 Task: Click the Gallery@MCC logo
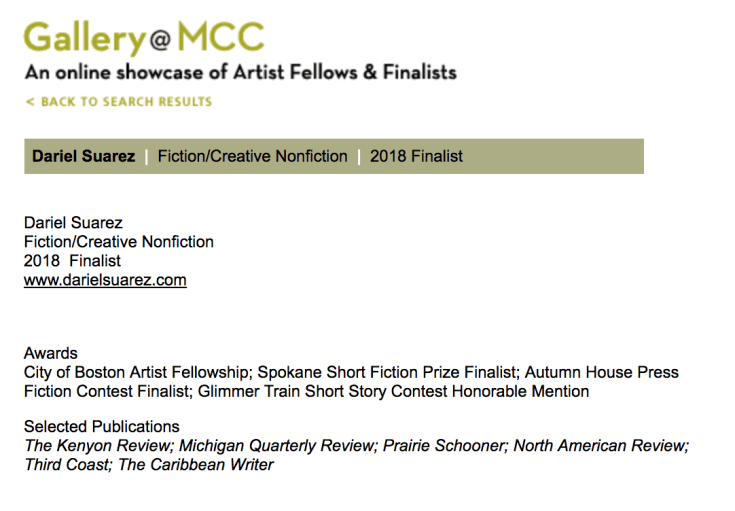tap(144, 38)
